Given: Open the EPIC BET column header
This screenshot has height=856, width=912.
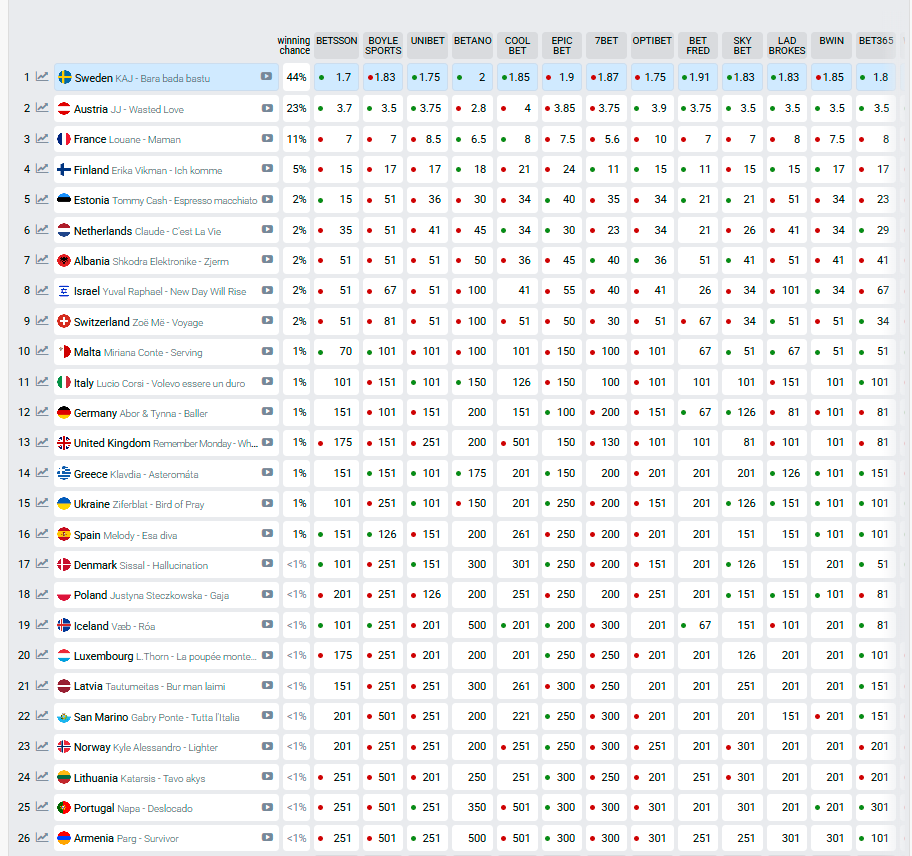Looking at the screenshot, I should (562, 45).
